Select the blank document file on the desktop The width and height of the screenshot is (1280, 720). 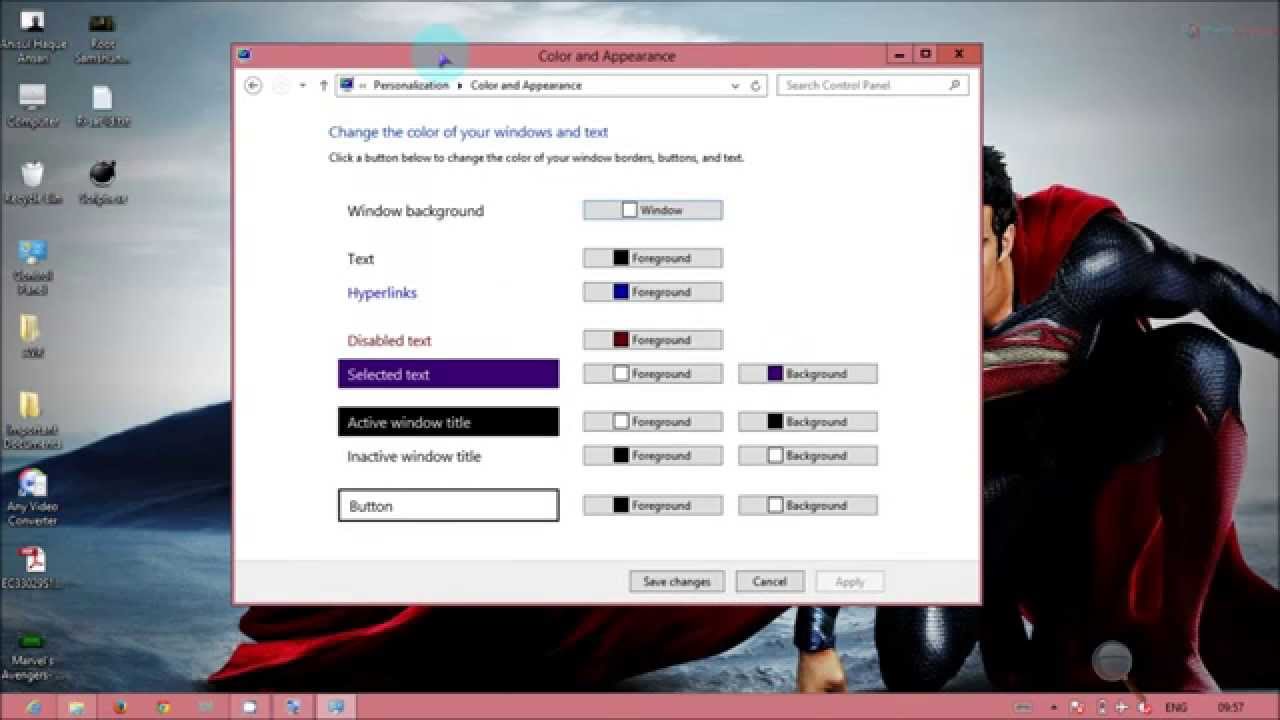click(x=102, y=106)
